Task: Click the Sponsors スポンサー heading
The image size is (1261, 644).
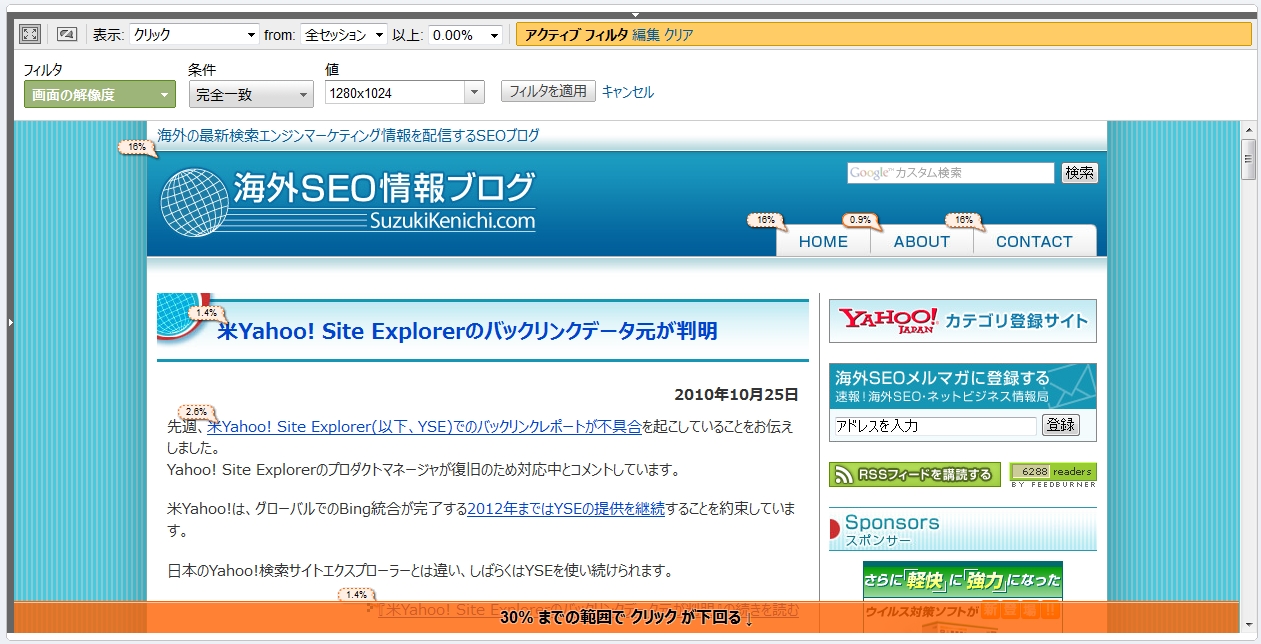Action: [963, 529]
